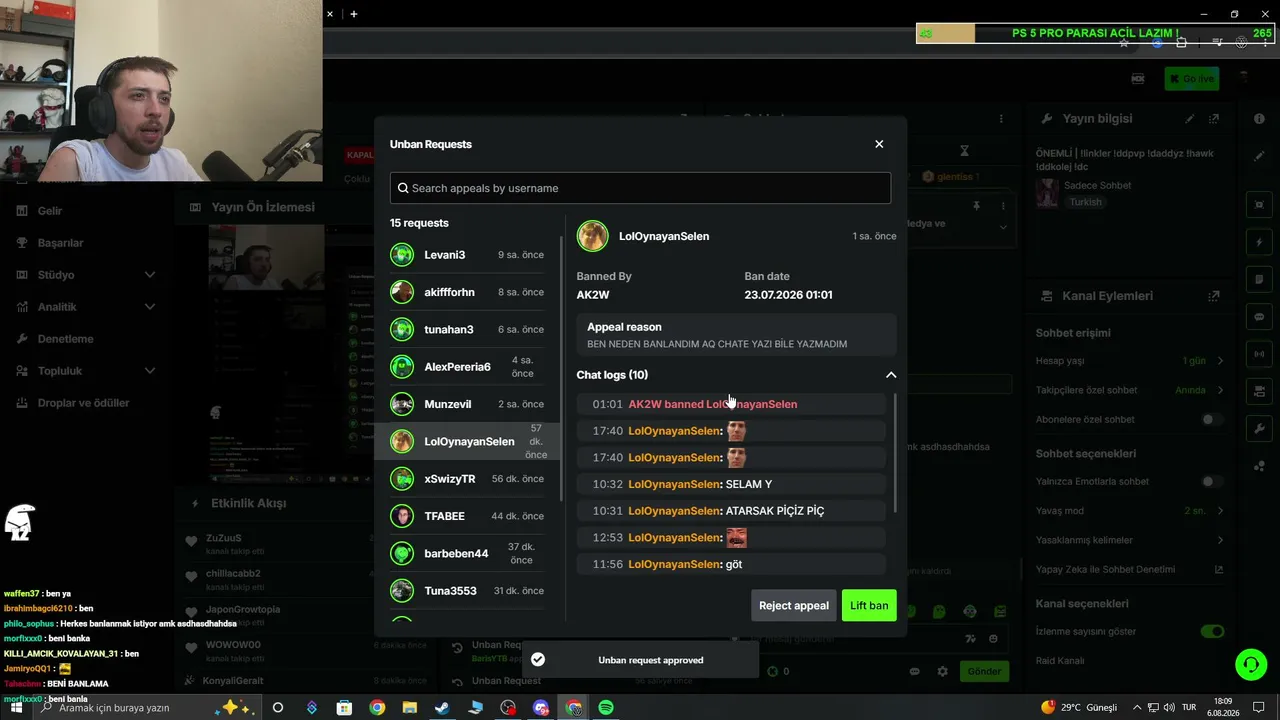This screenshot has height=720, width=1280.
Task: Pop out the Yayın bilgisi panel
Action: (x=1214, y=119)
